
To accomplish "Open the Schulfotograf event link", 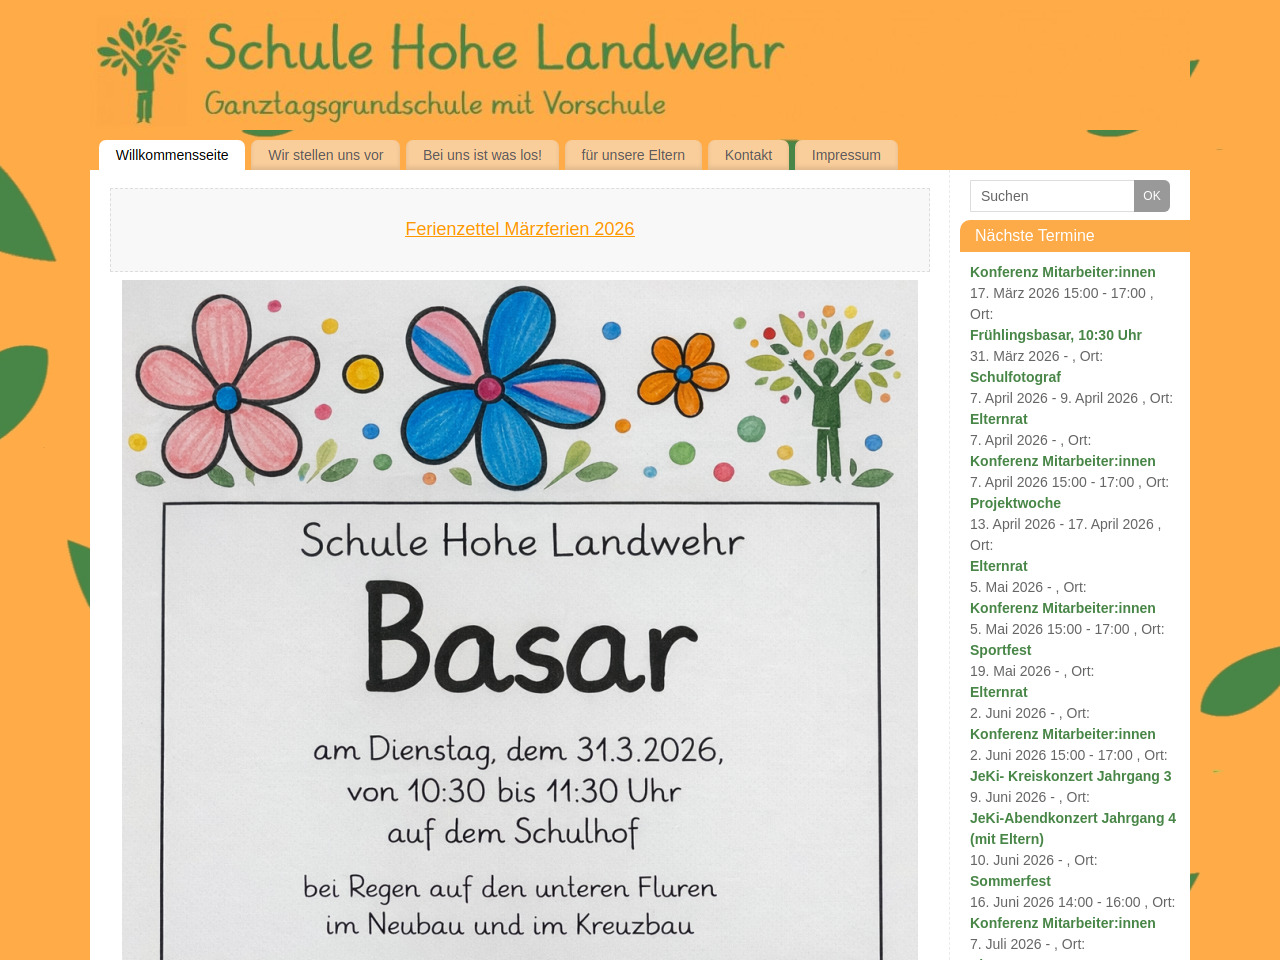I will 1015,377.
